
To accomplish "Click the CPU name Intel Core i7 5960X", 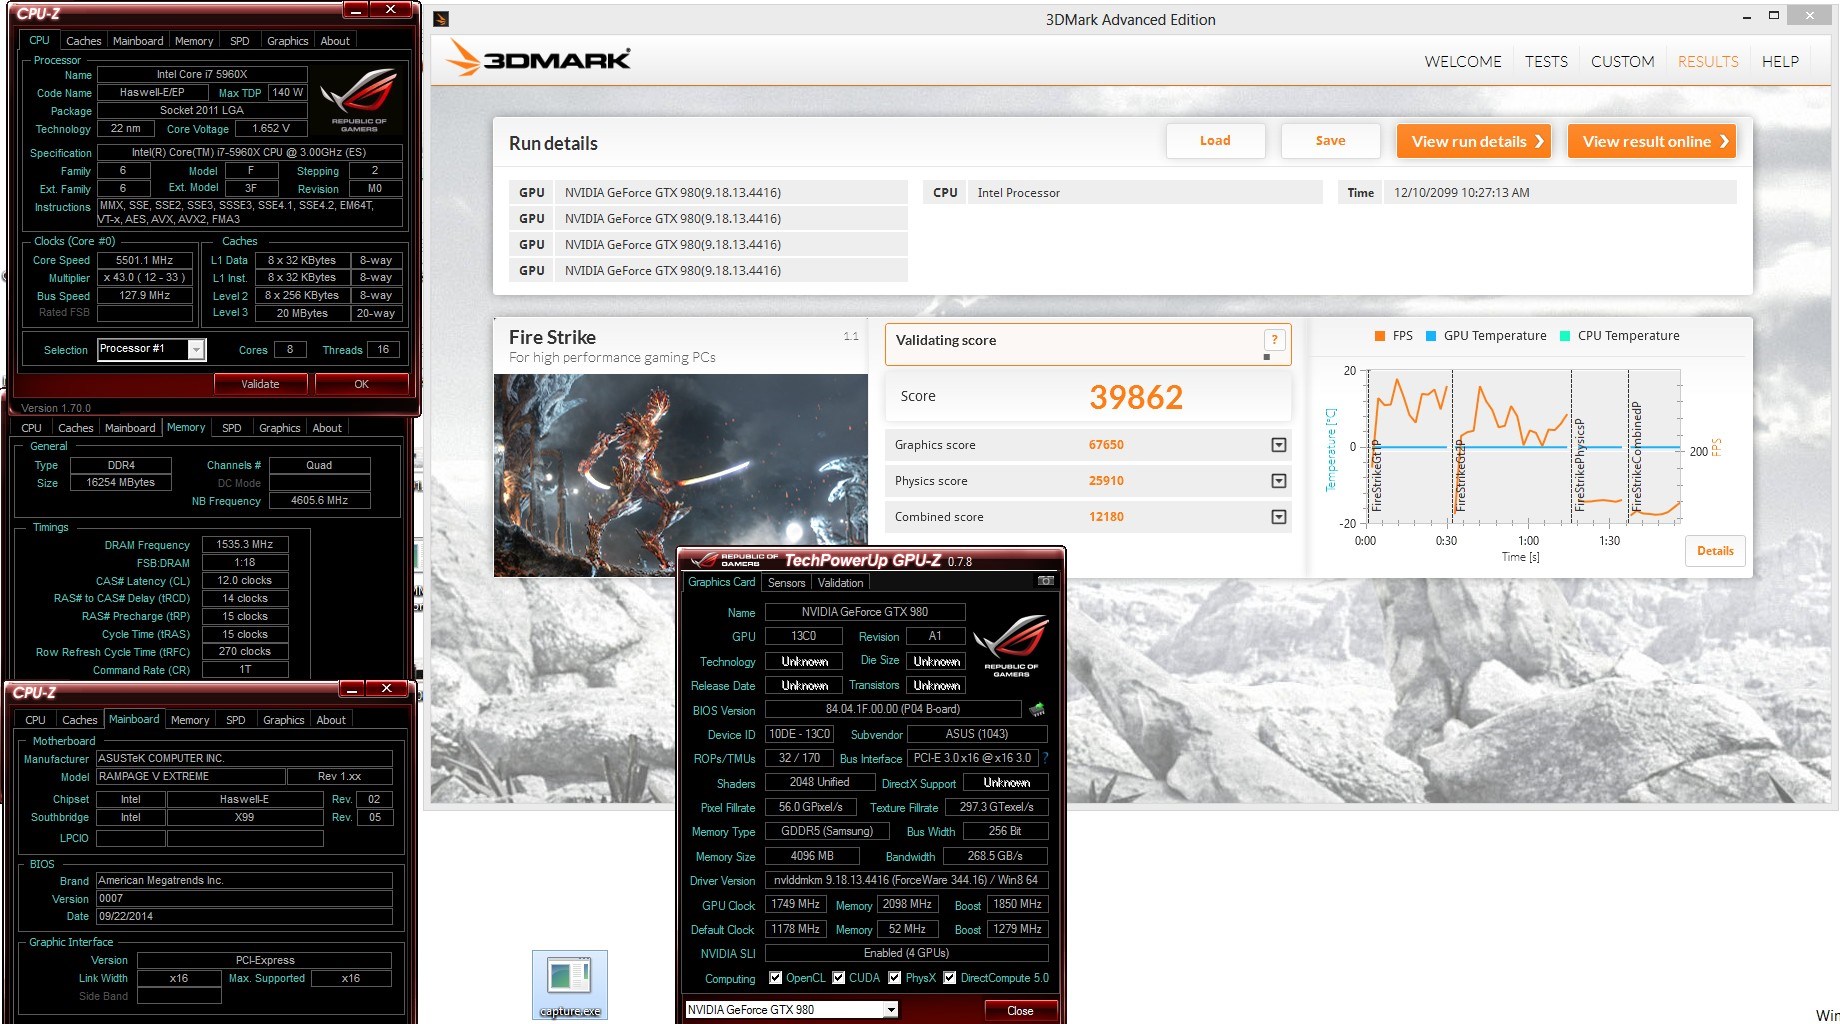I will coord(202,74).
